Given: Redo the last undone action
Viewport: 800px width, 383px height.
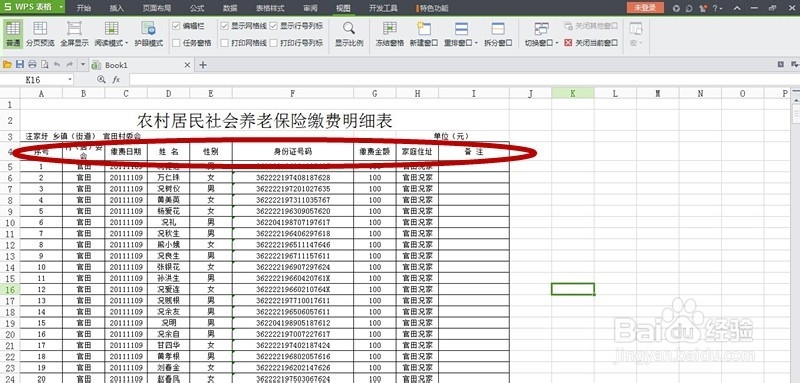Looking at the screenshot, I should [69, 64].
